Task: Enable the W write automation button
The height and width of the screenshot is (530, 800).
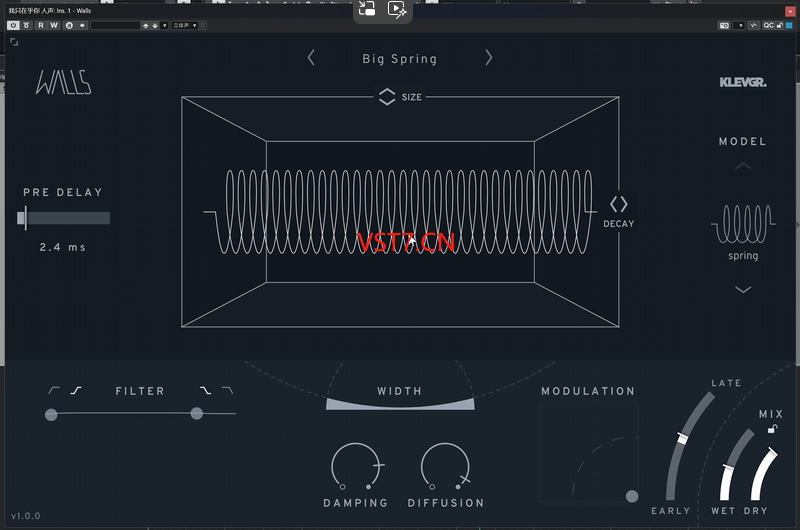Action: pyautogui.click(x=54, y=25)
